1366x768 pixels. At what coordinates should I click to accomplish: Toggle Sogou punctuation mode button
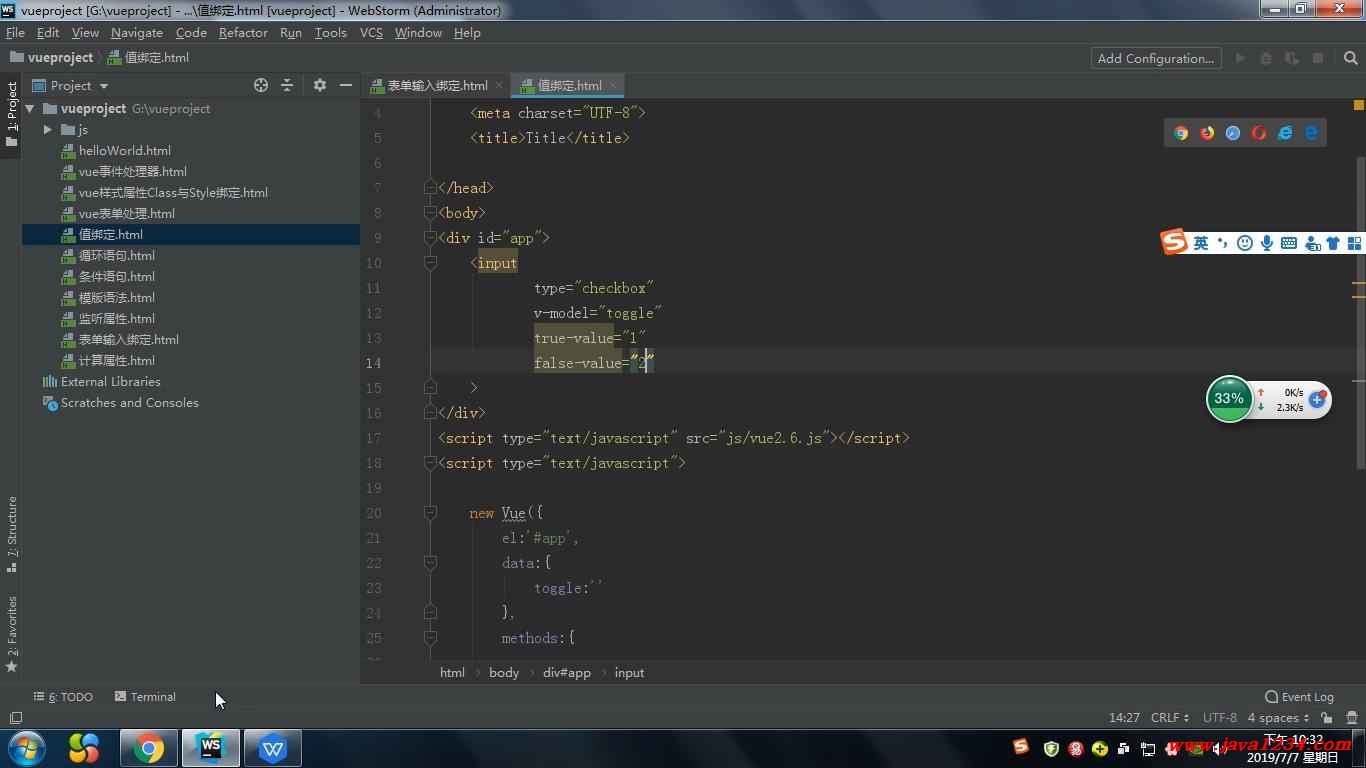[1223, 243]
